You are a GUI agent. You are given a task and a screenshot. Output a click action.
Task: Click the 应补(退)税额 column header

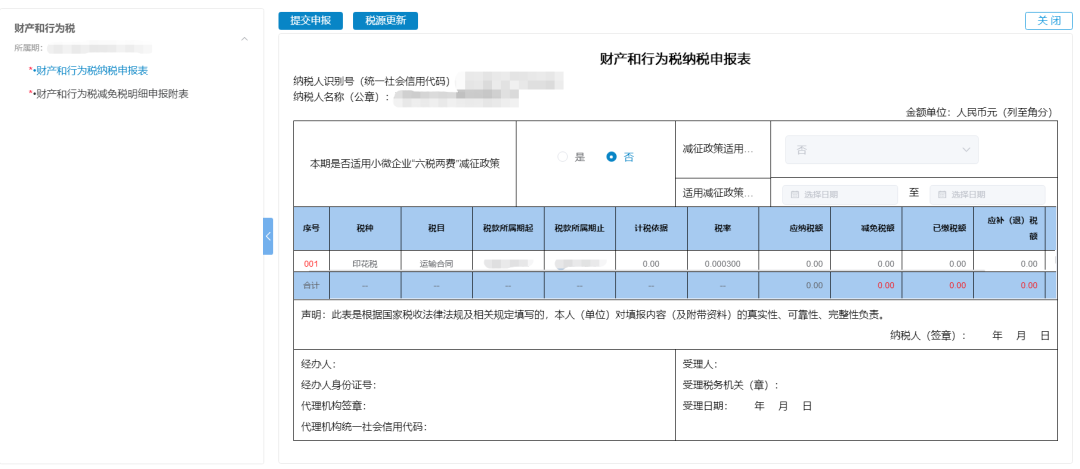click(1009, 228)
